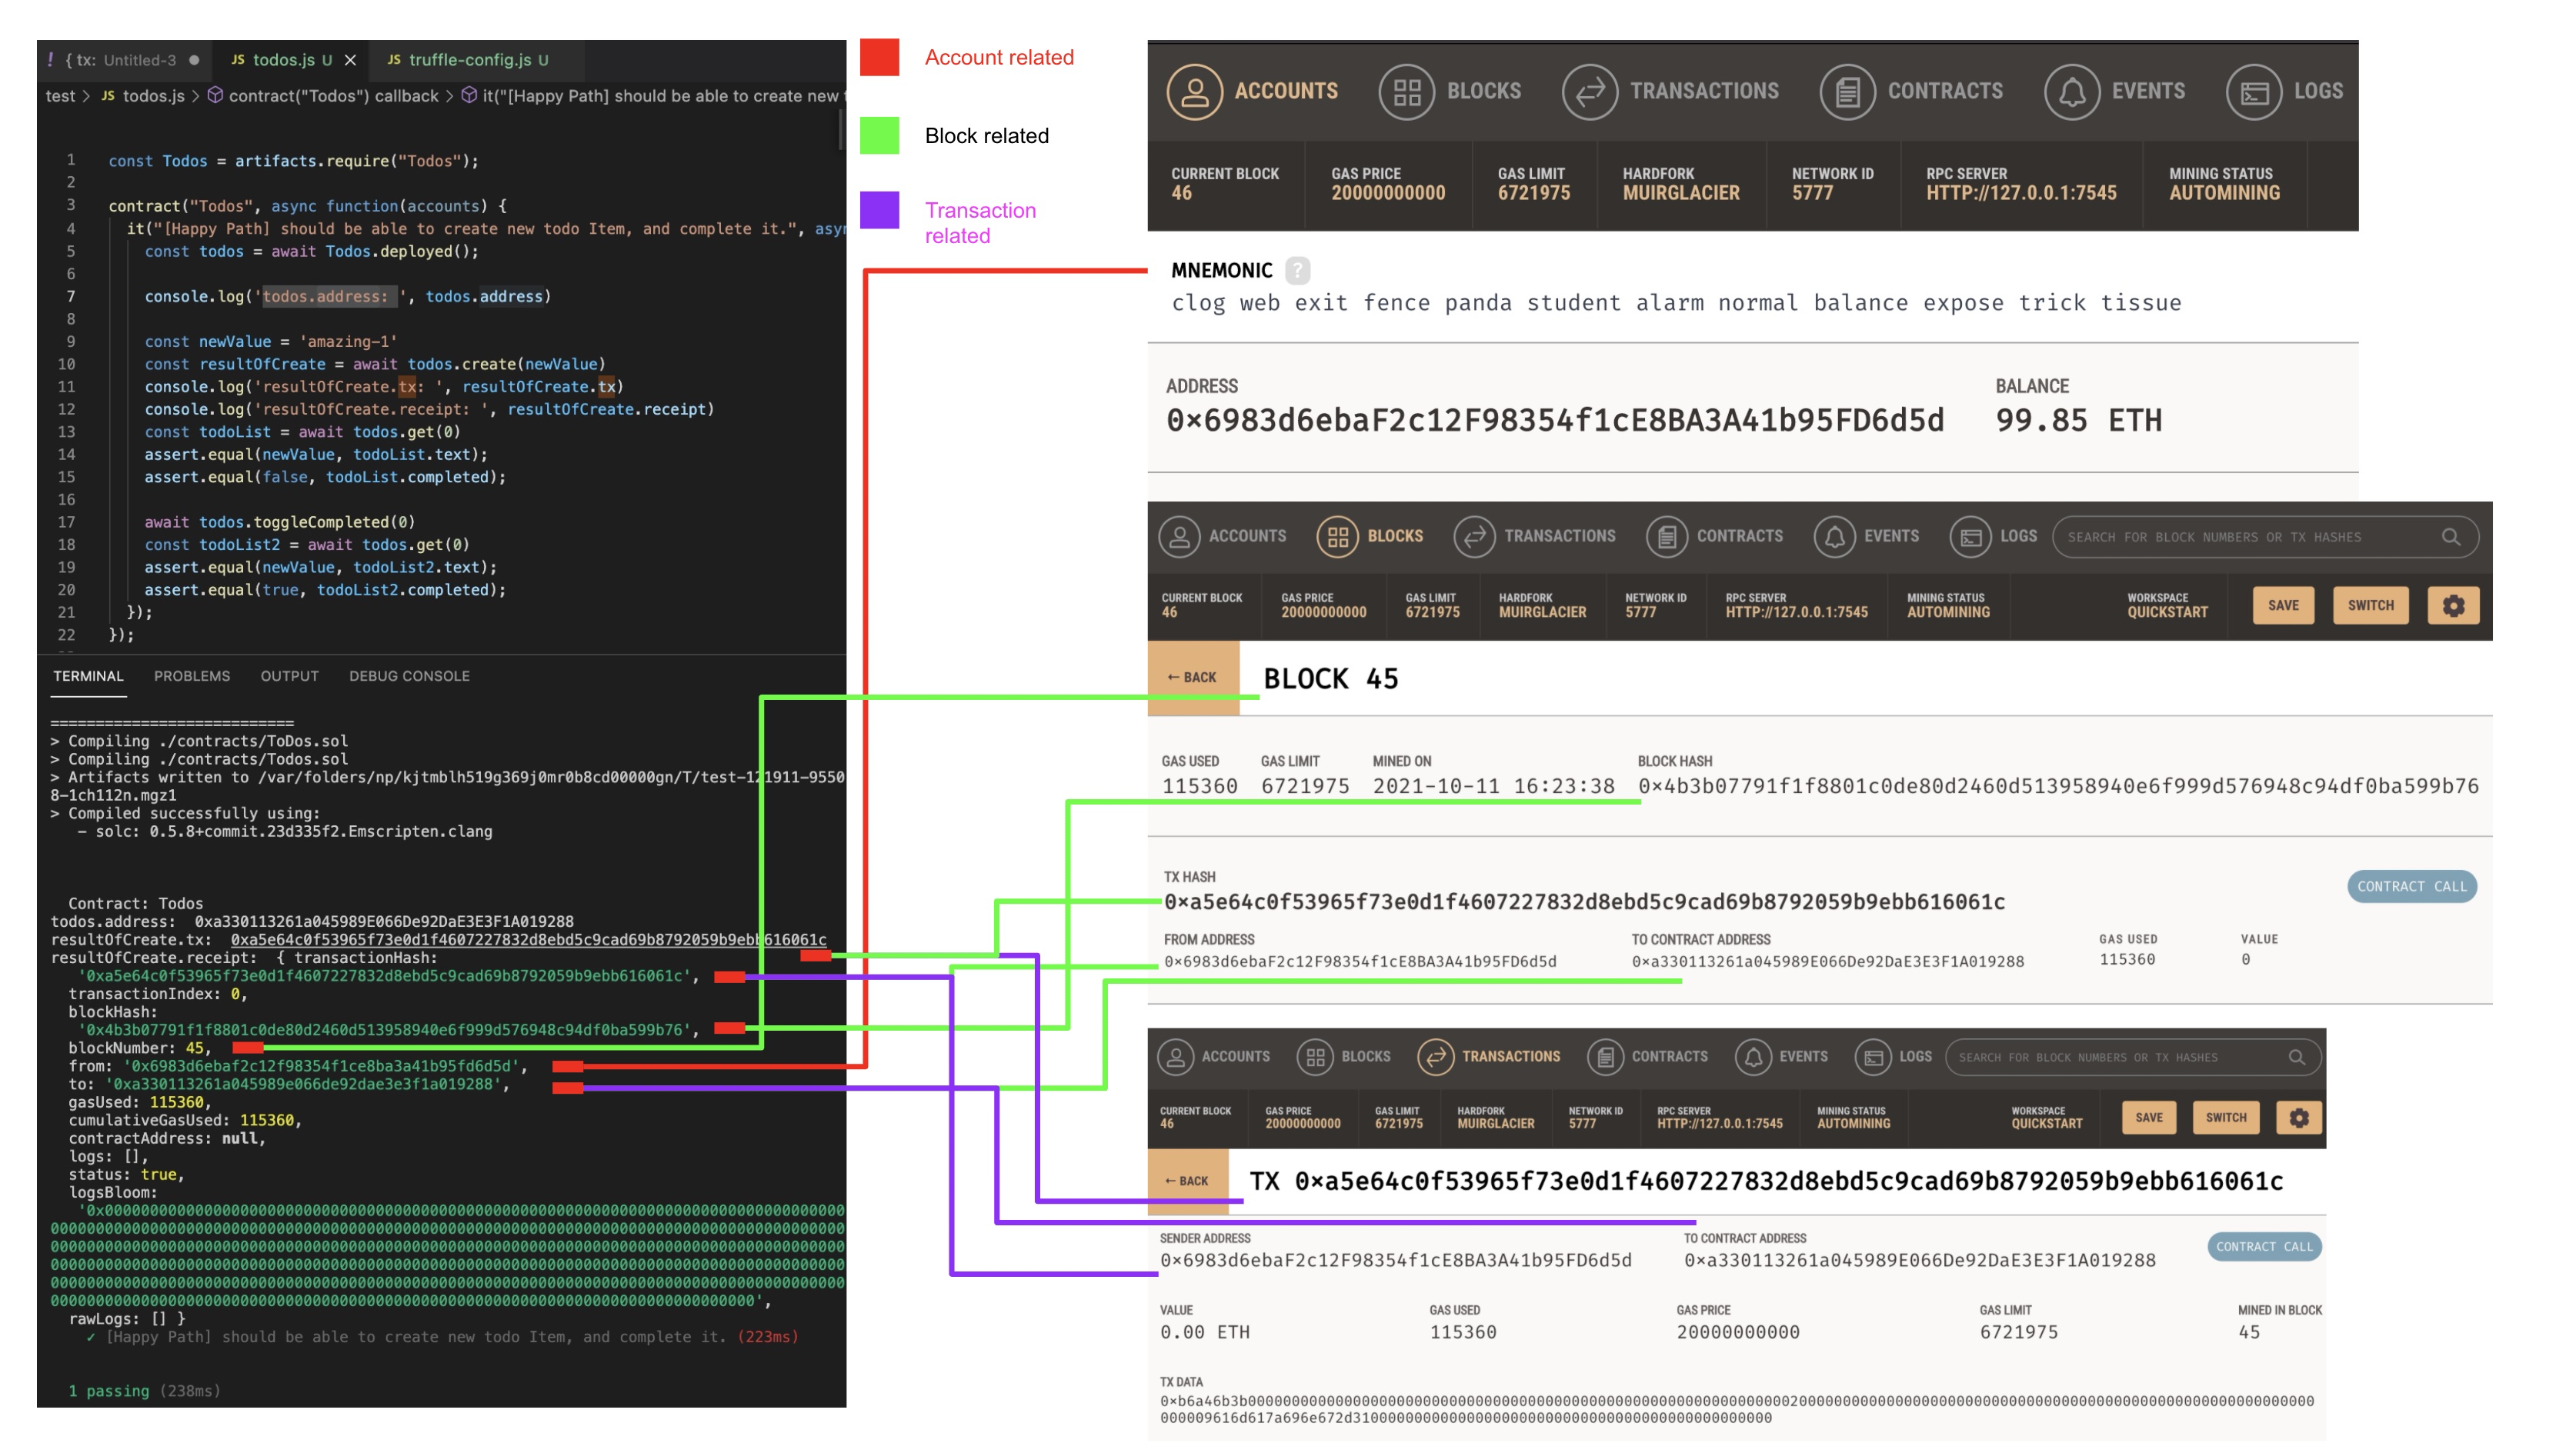Click SWITCH button in Block 45 window
Screen dimensions: 2576x1443
[x=2370, y=605]
